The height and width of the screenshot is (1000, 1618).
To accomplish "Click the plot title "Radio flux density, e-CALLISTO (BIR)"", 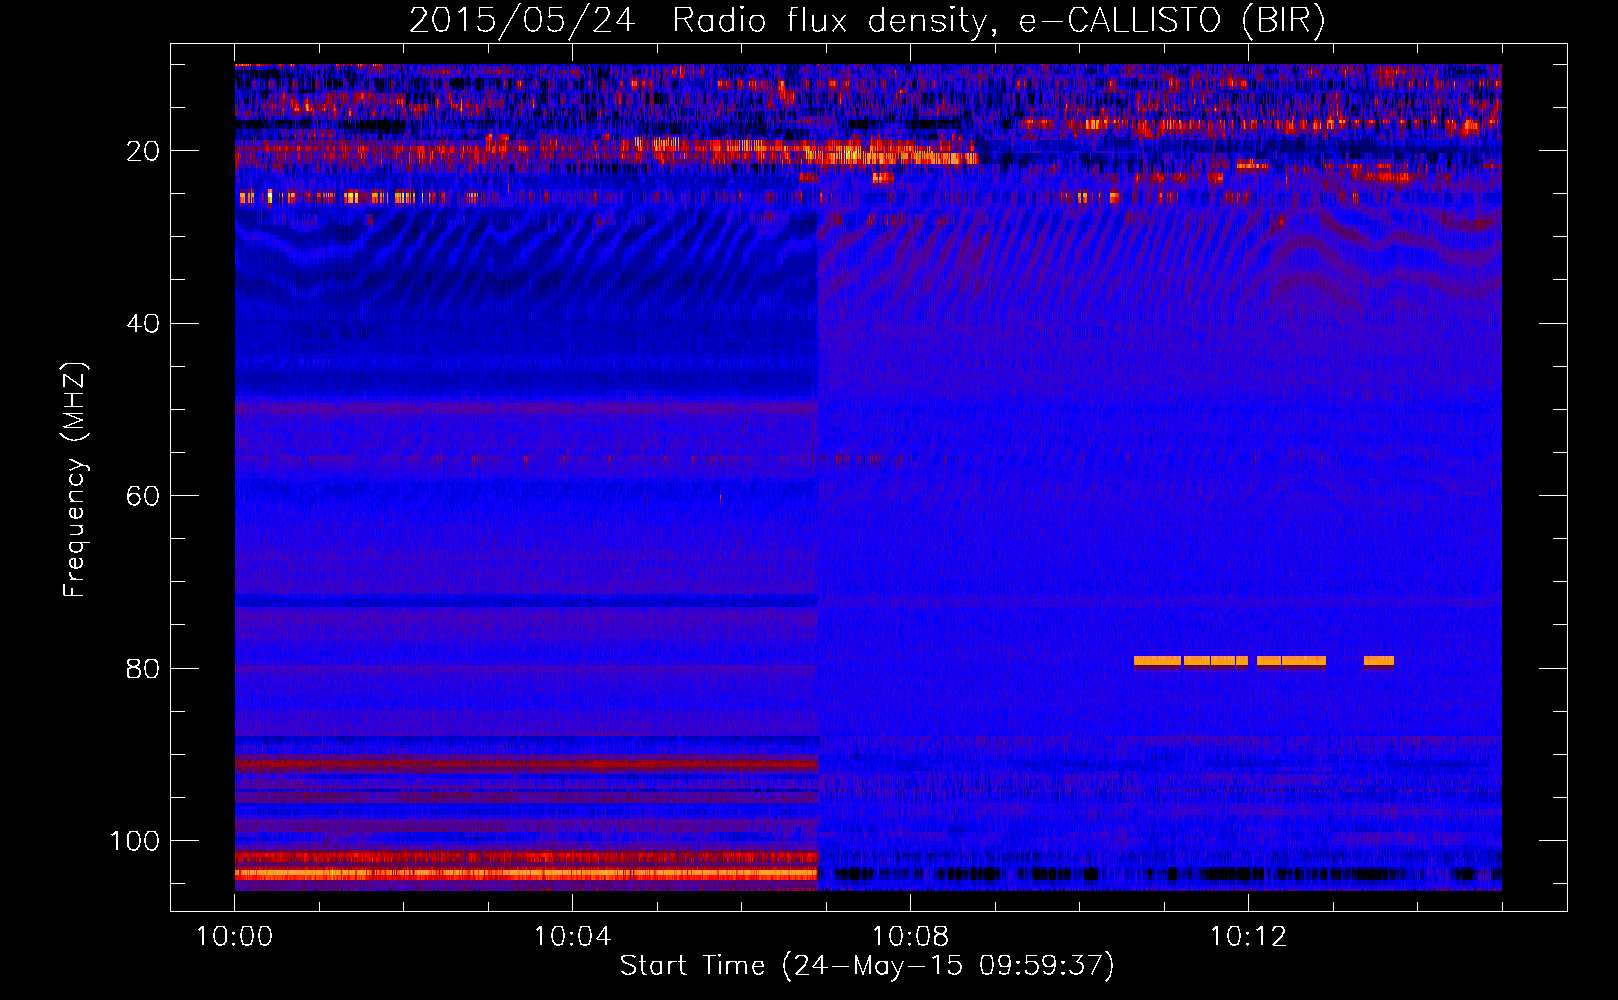I will pos(998,21).
